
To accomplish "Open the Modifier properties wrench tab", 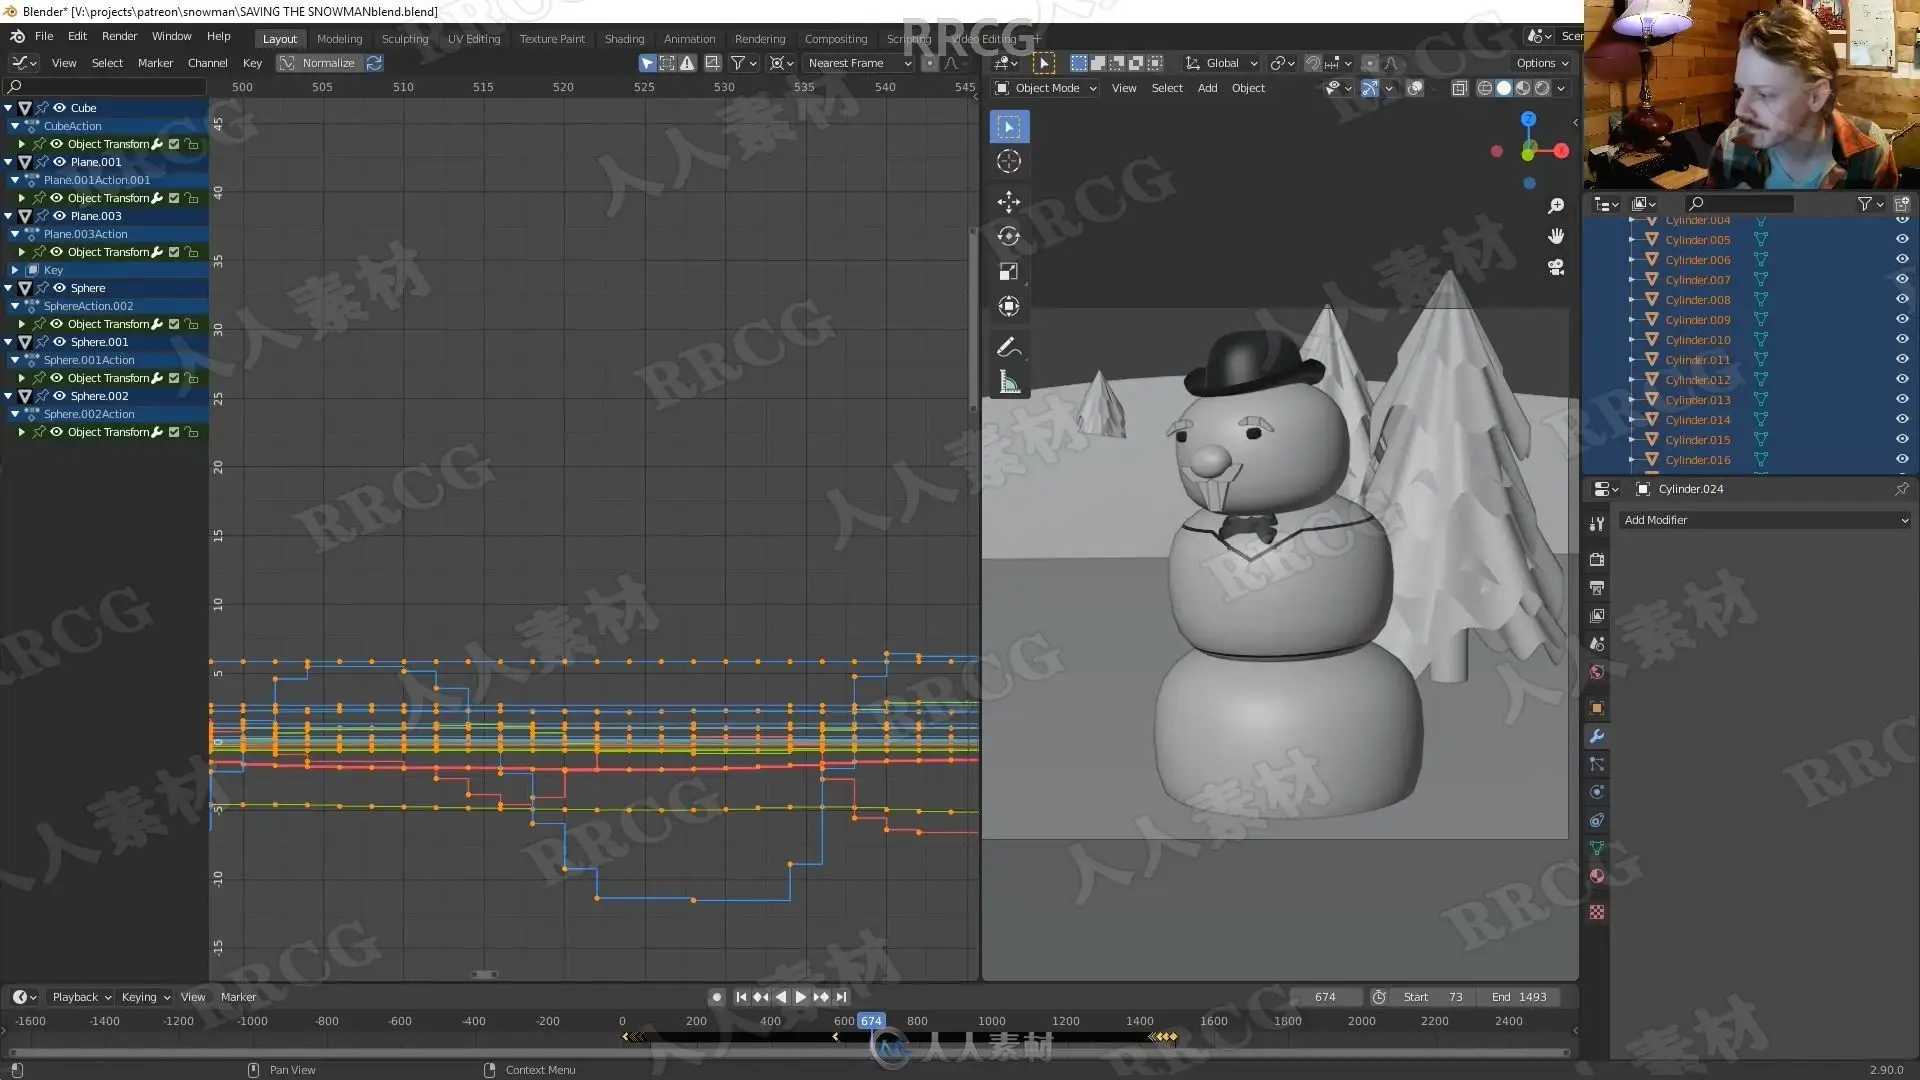I will coord(1597,736).
